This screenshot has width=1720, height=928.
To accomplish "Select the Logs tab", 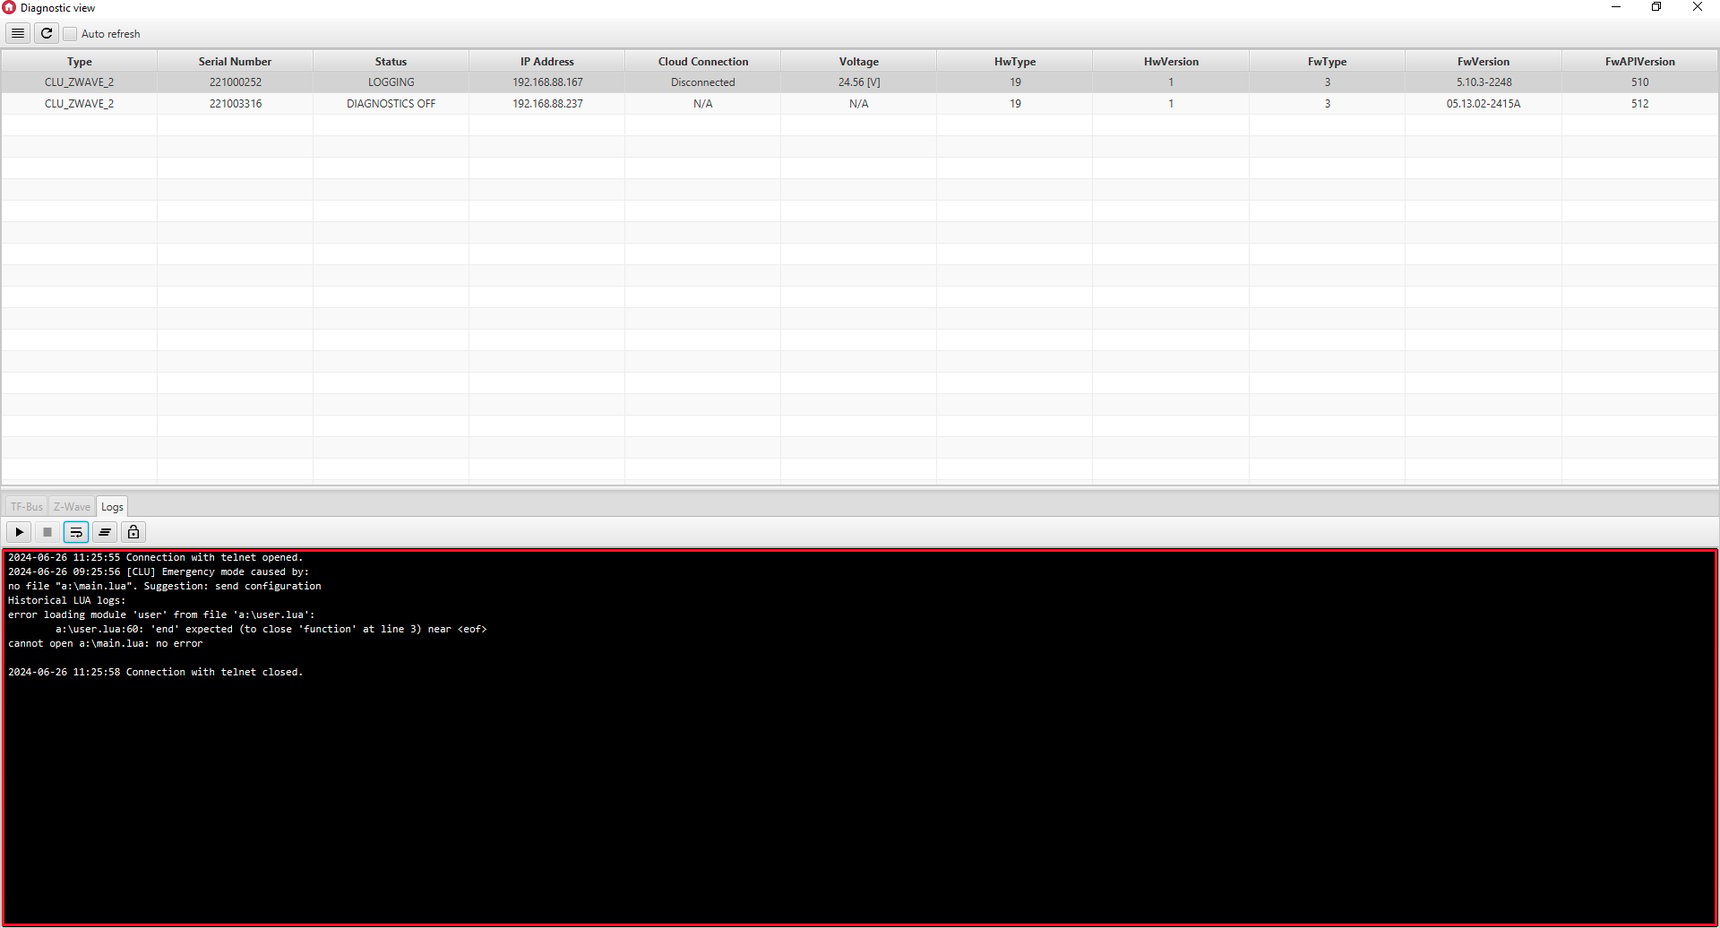I will pyautogui.click(x=112, y=507).
